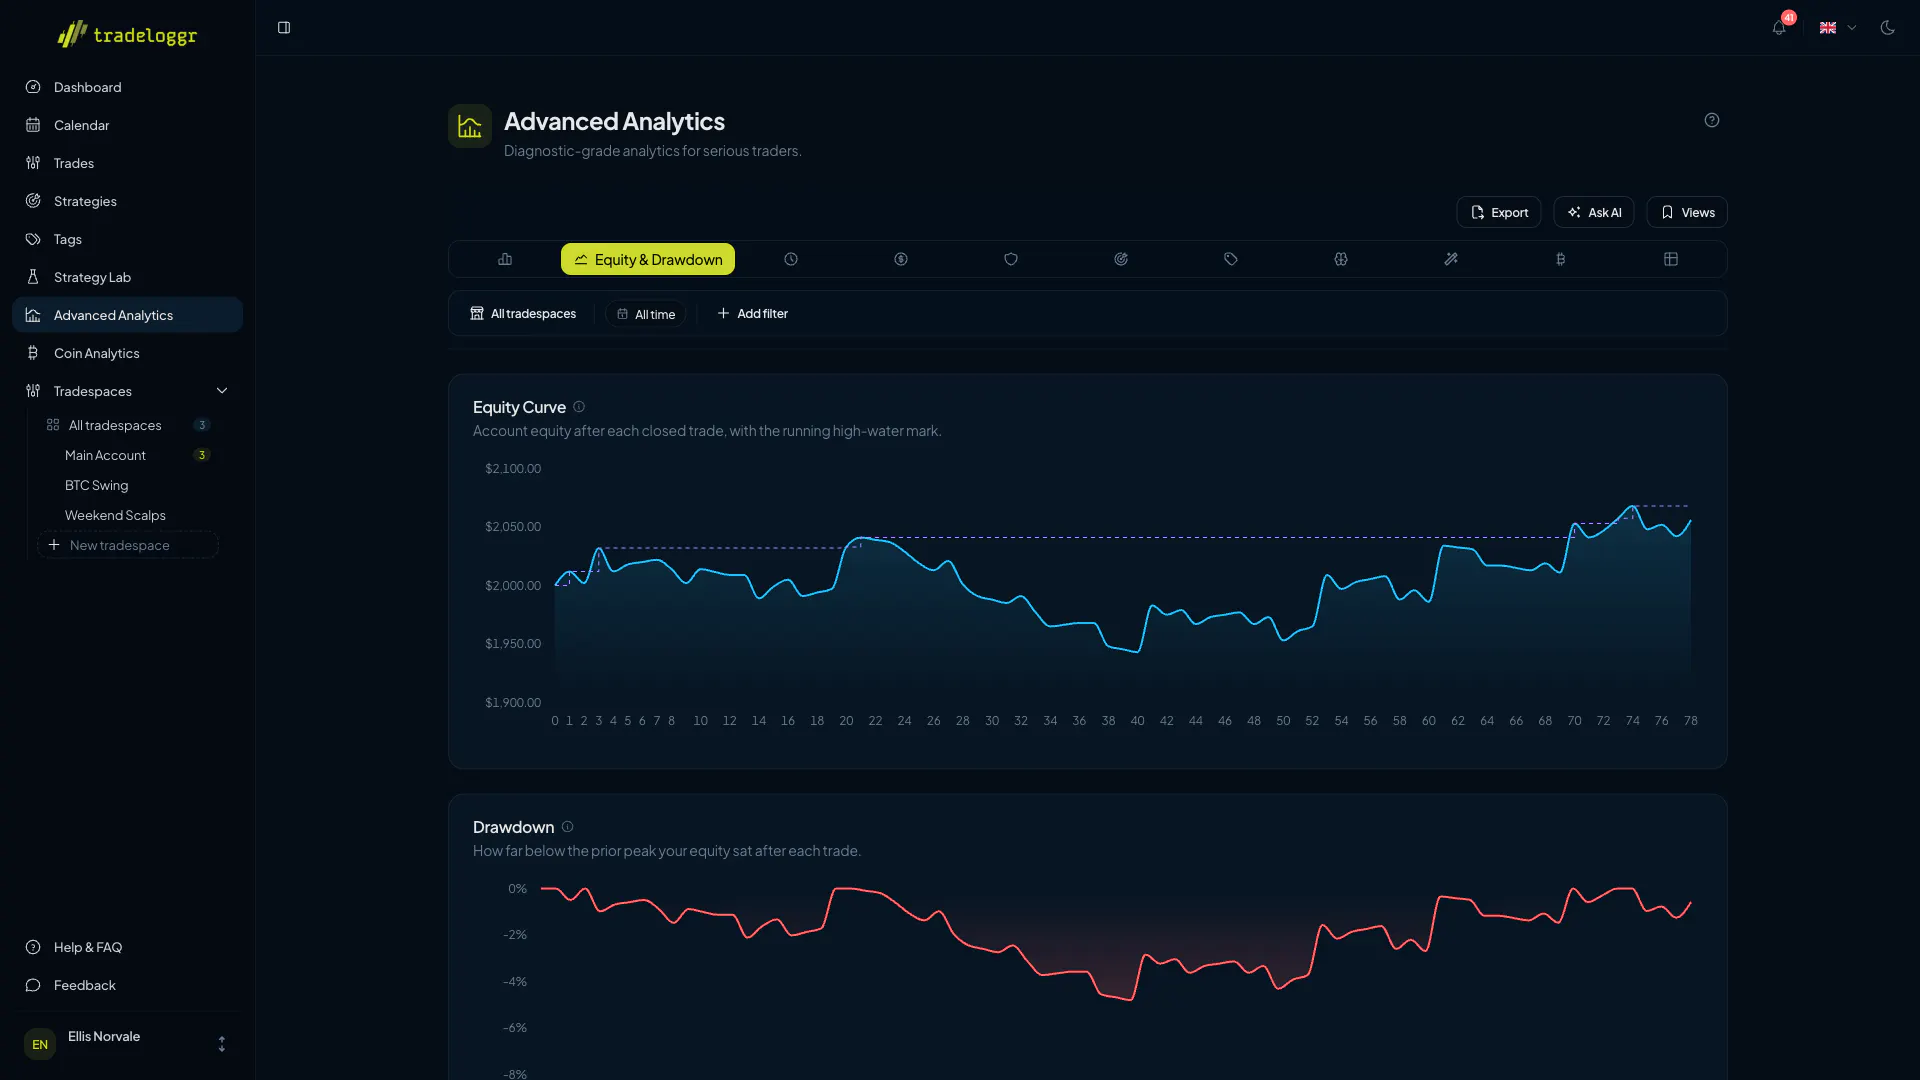Open the language flag dropdown

[x=1837, y=28]
